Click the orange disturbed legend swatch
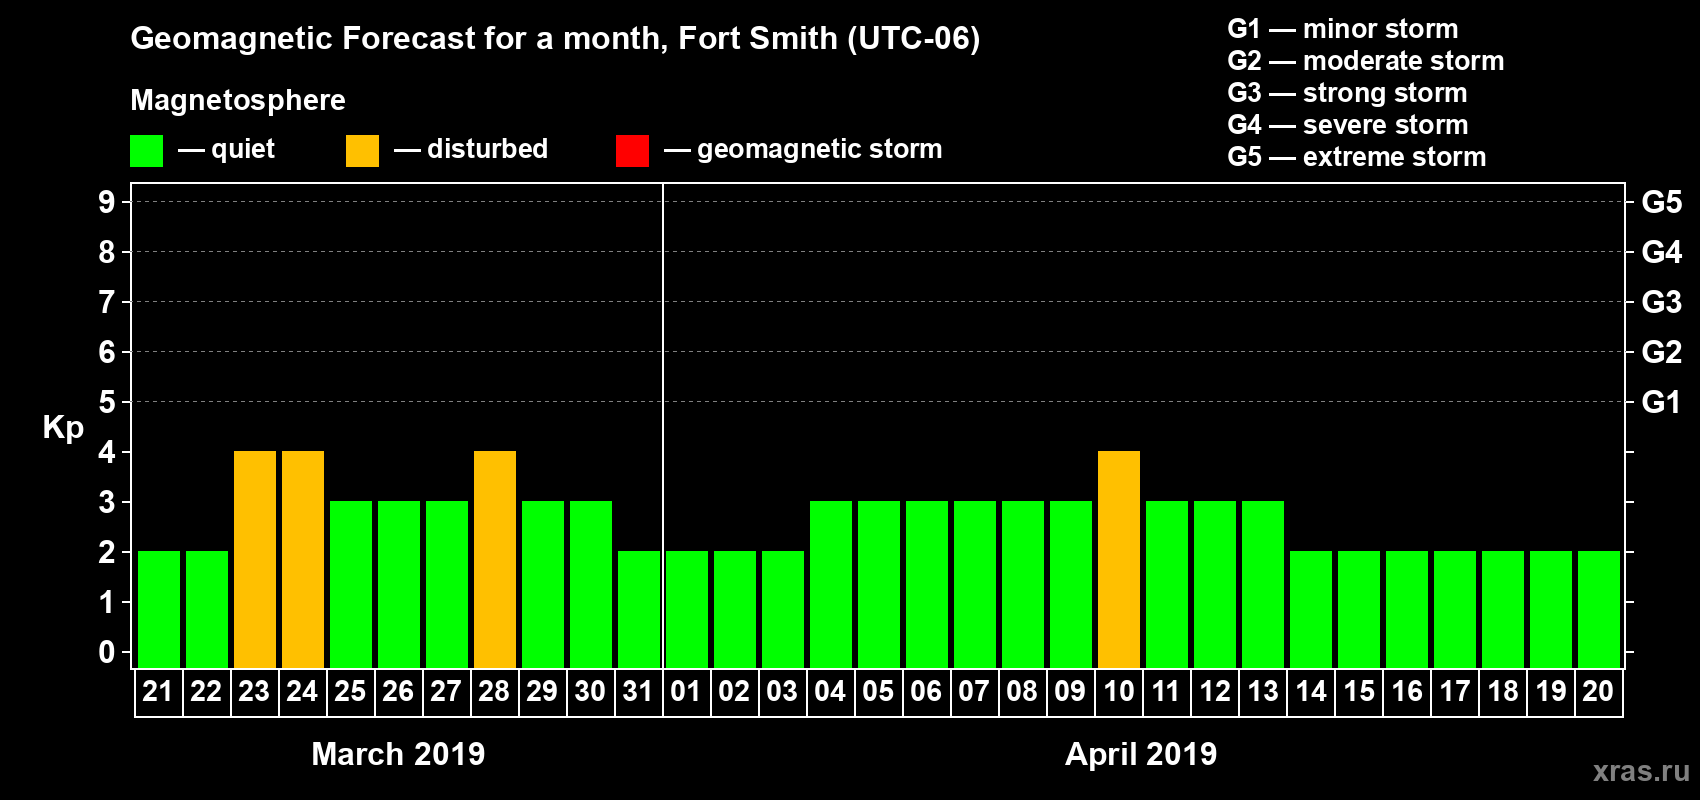 (x=363, y=151)
